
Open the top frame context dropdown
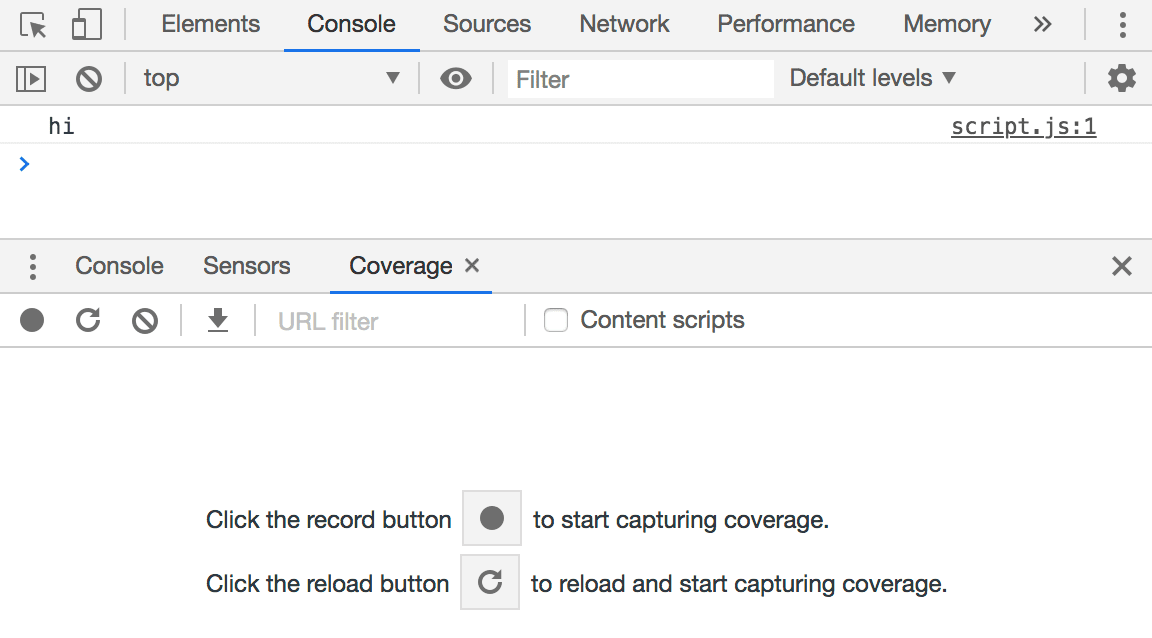pyautogui.click(x=270, y=78)
